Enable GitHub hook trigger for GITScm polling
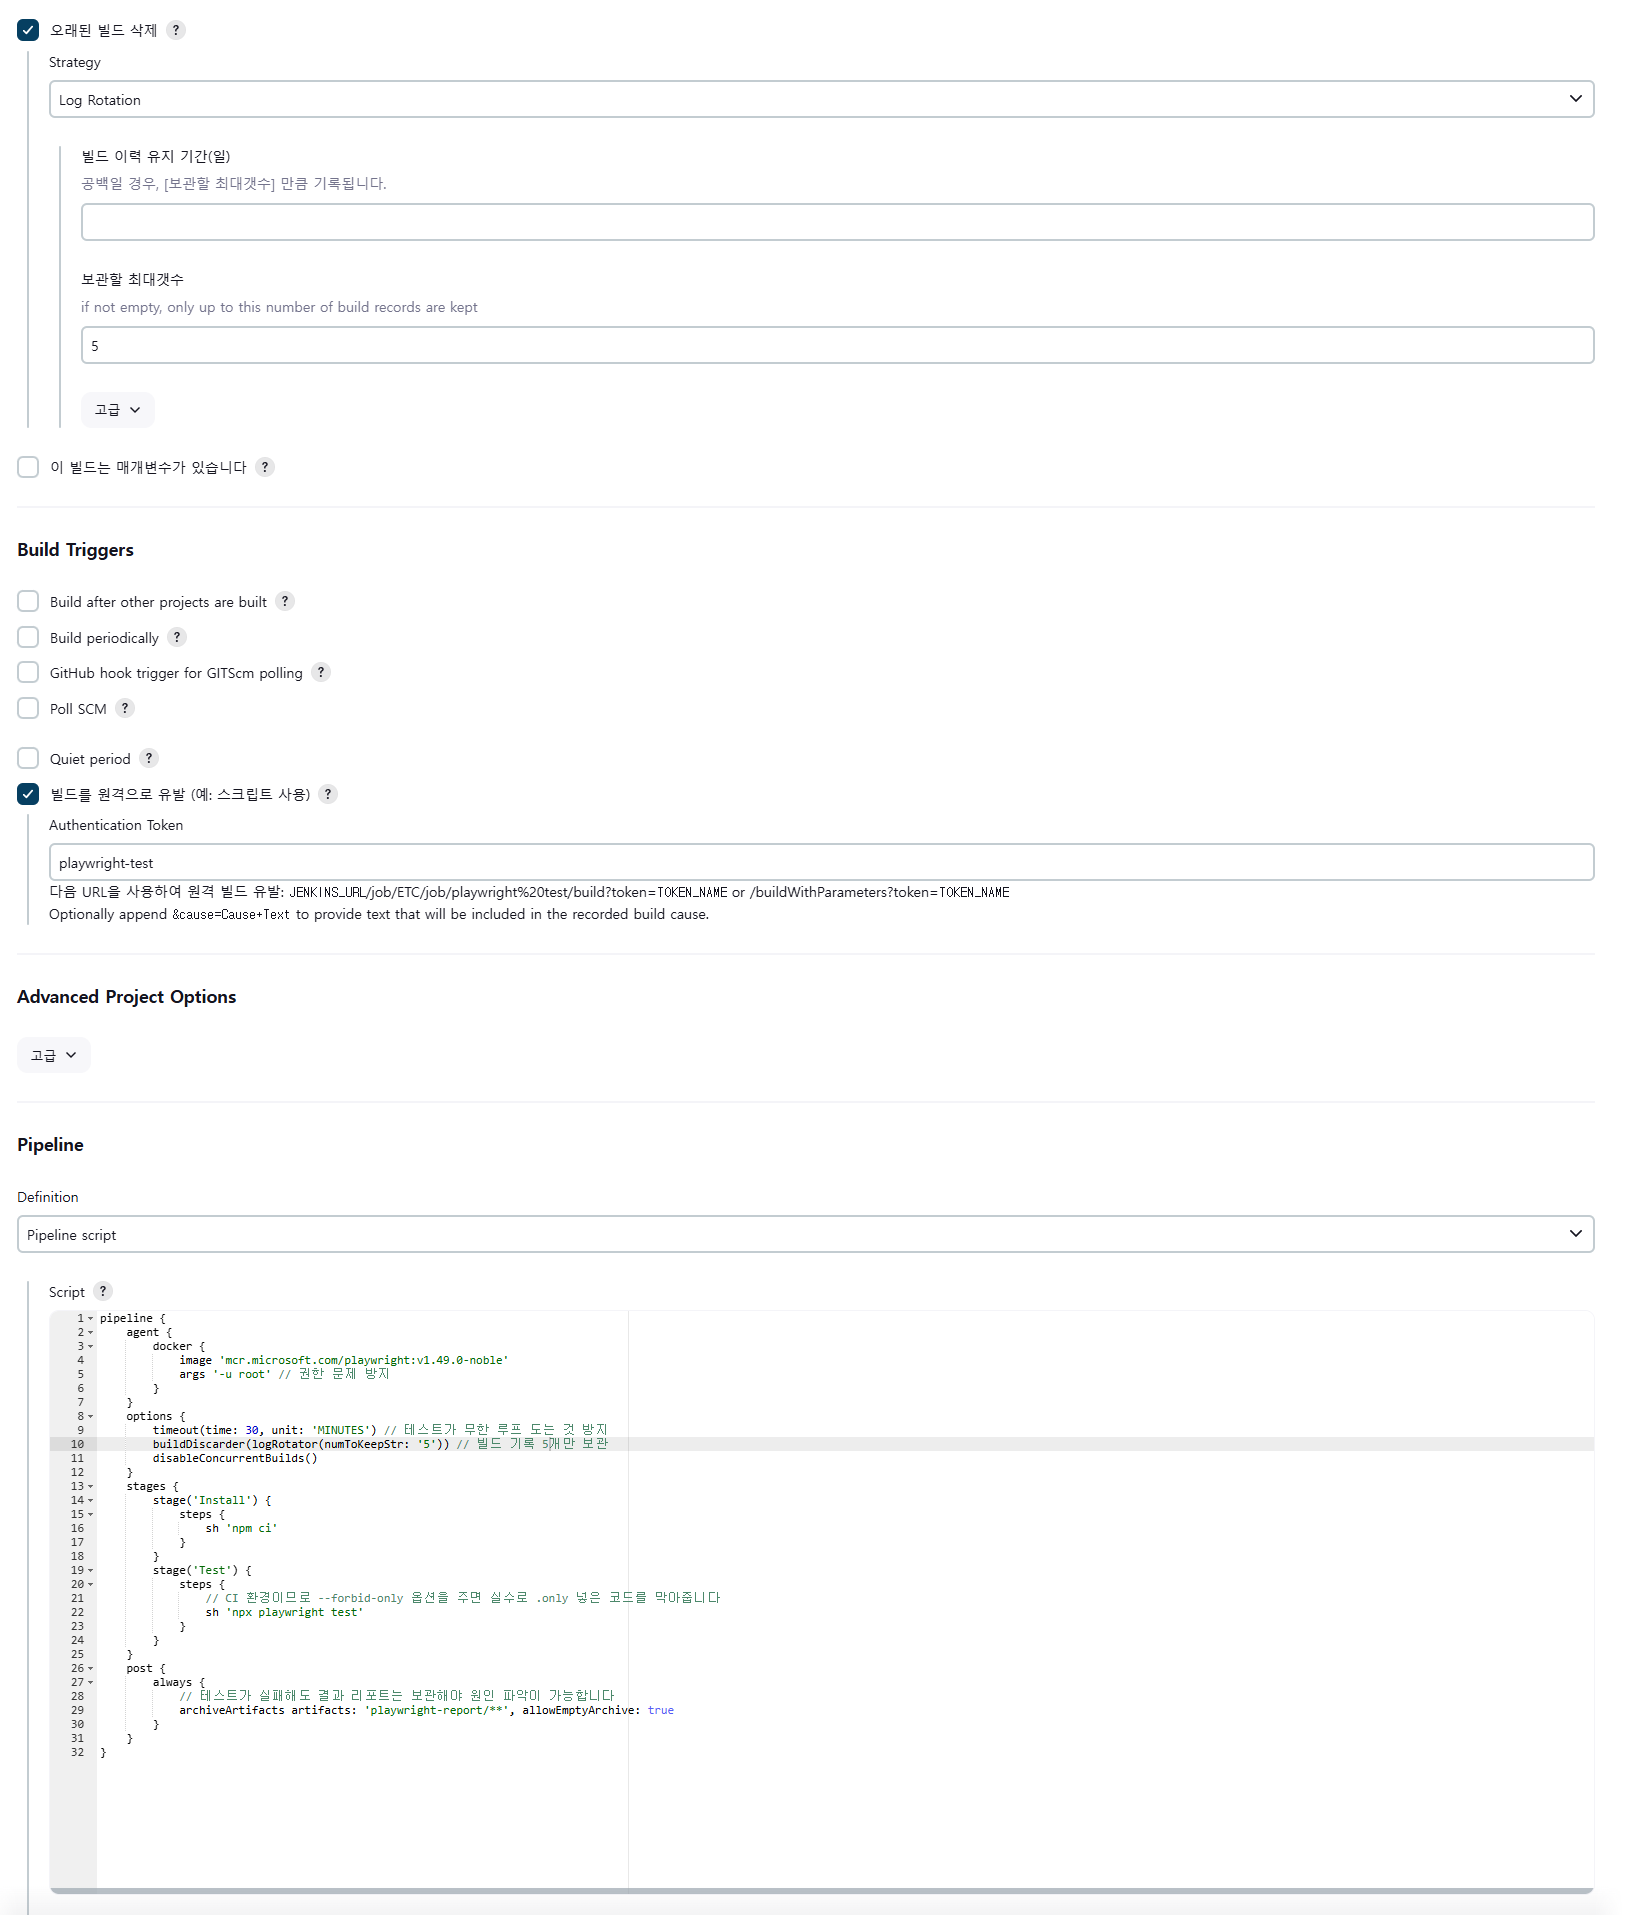Viewport: 1631px width, 1915px height. [x=28, y=672]
